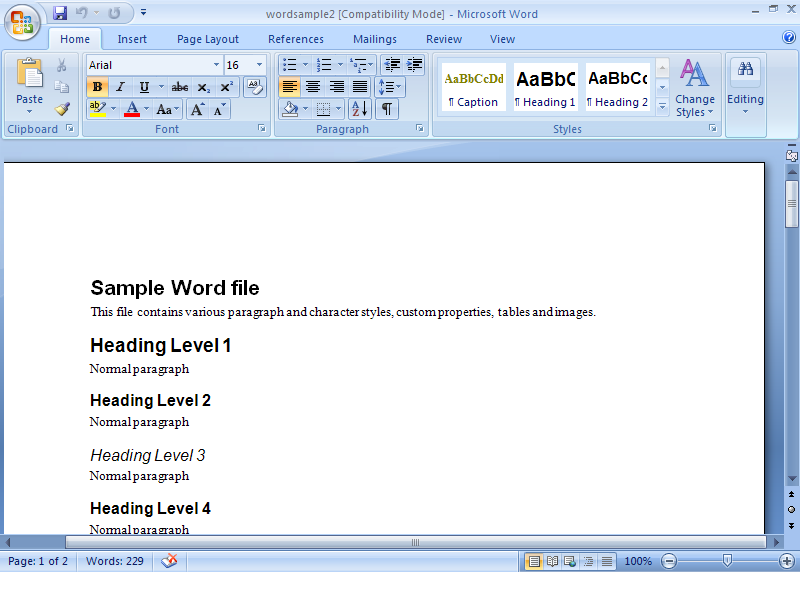Switch to Full Screen Reading view

pyautogui.click(x=553, y=561)
